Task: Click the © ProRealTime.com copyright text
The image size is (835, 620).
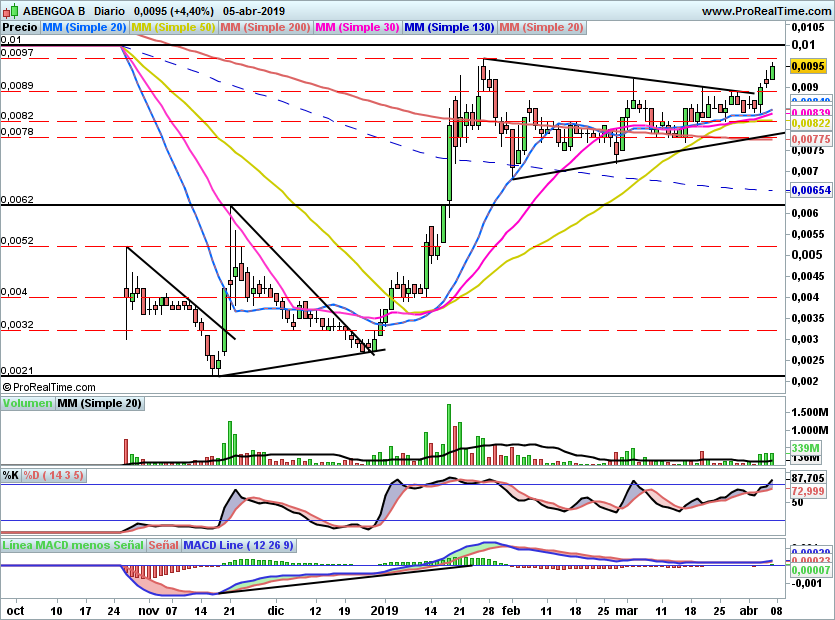Action: pyautogui.click(x=49, y=387)
